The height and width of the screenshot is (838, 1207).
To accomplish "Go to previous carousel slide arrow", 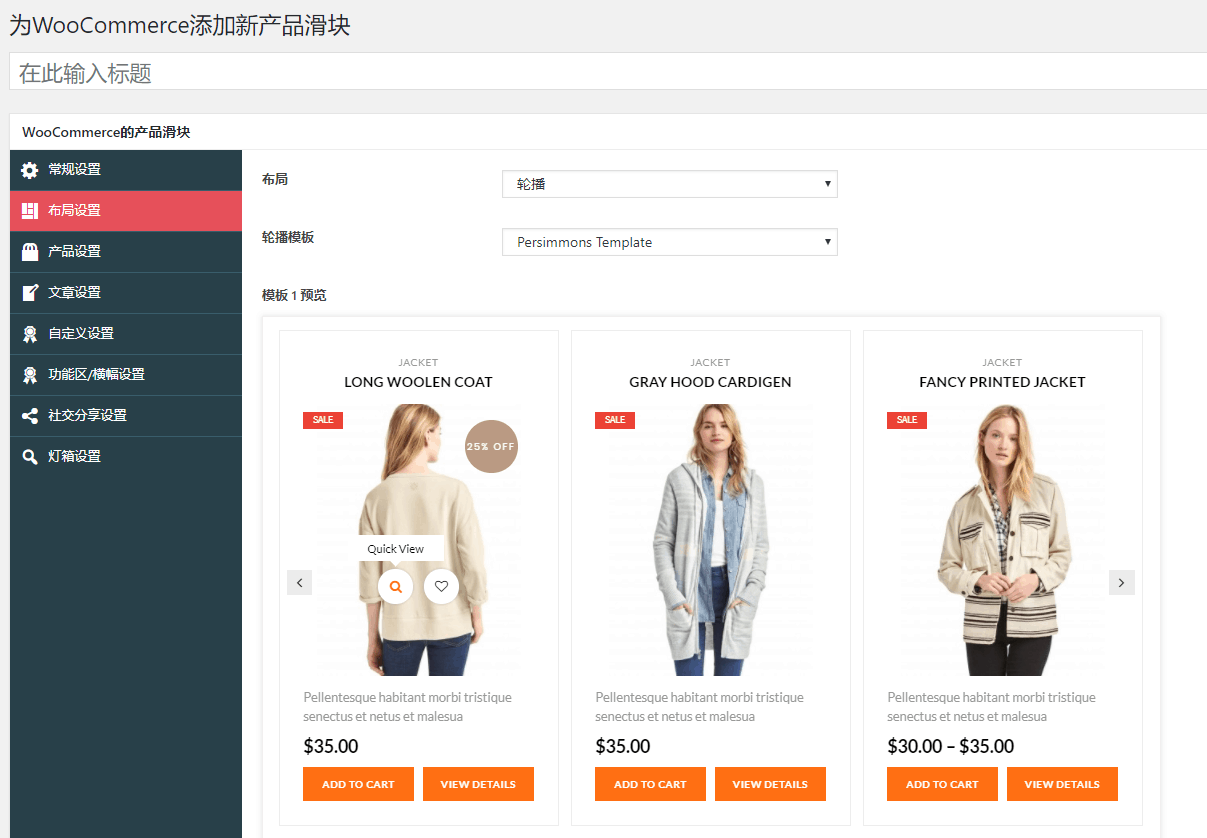I will click(299, 582).
